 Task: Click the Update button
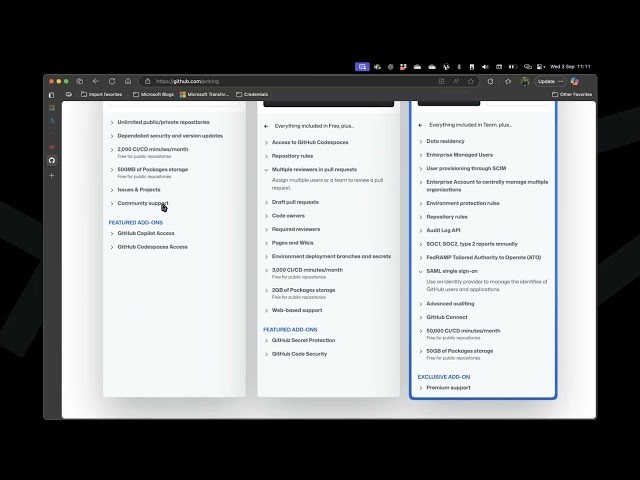click(x=550, y=81)
